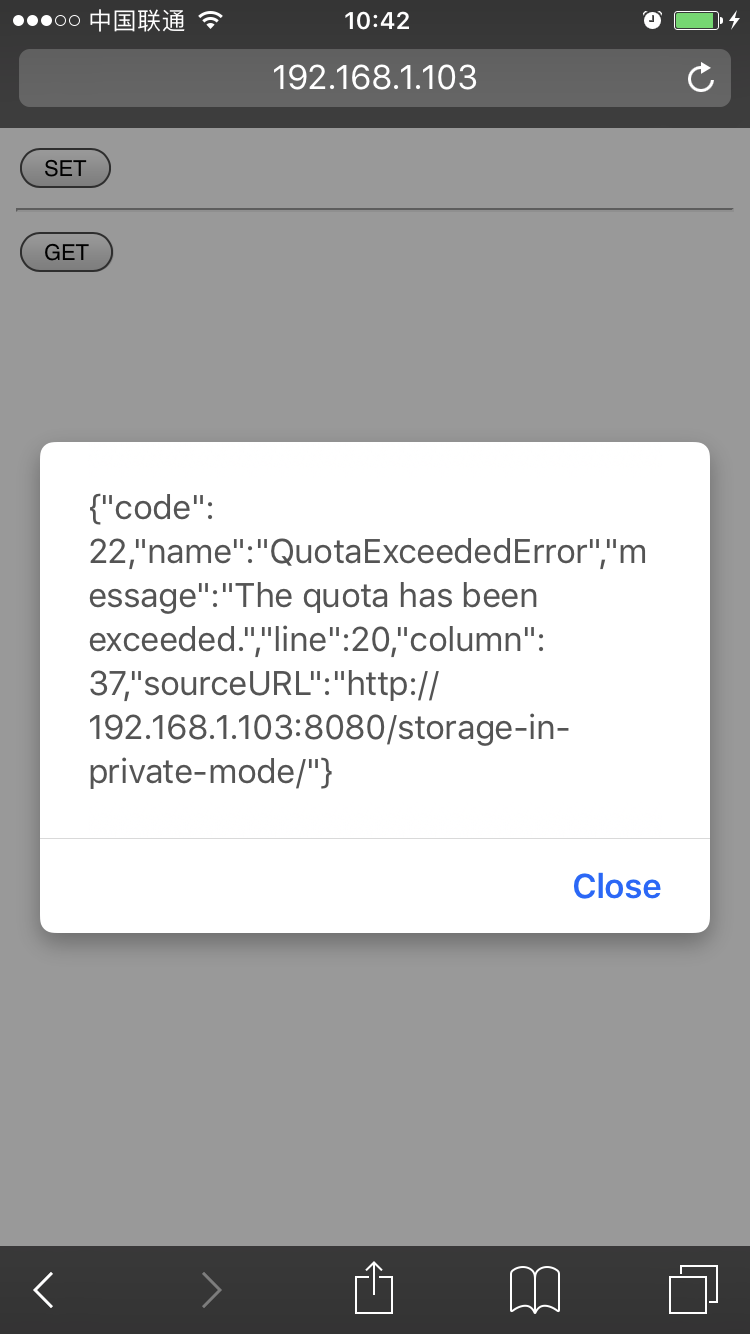Tap the alarm clock status icon

tap(652, 20)
